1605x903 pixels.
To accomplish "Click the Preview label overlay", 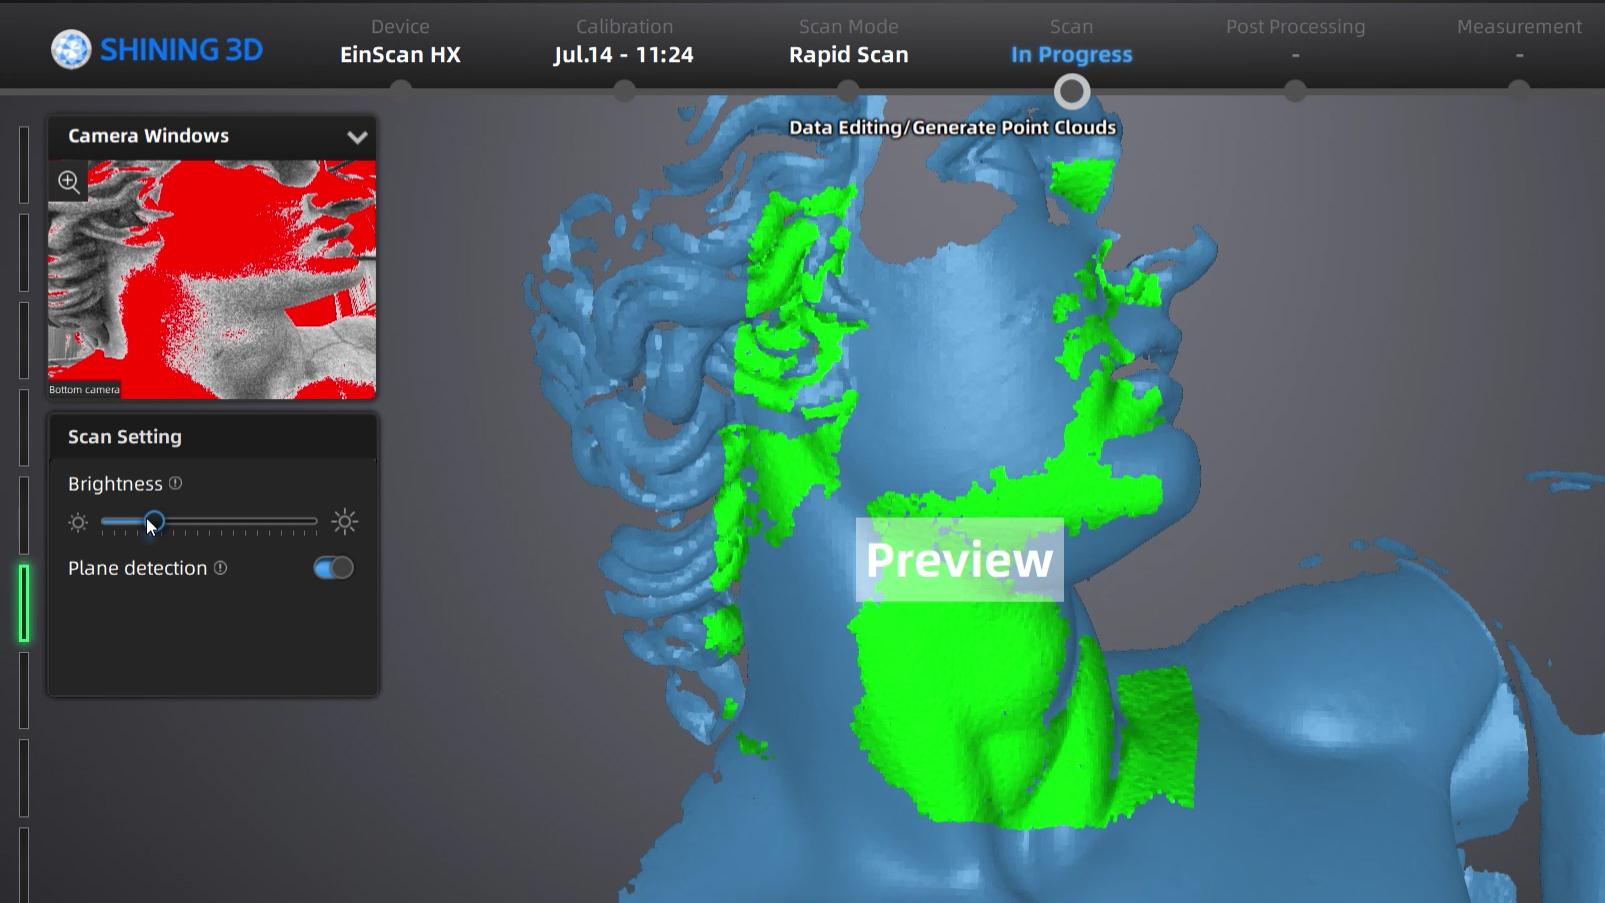I will point(959,559).
